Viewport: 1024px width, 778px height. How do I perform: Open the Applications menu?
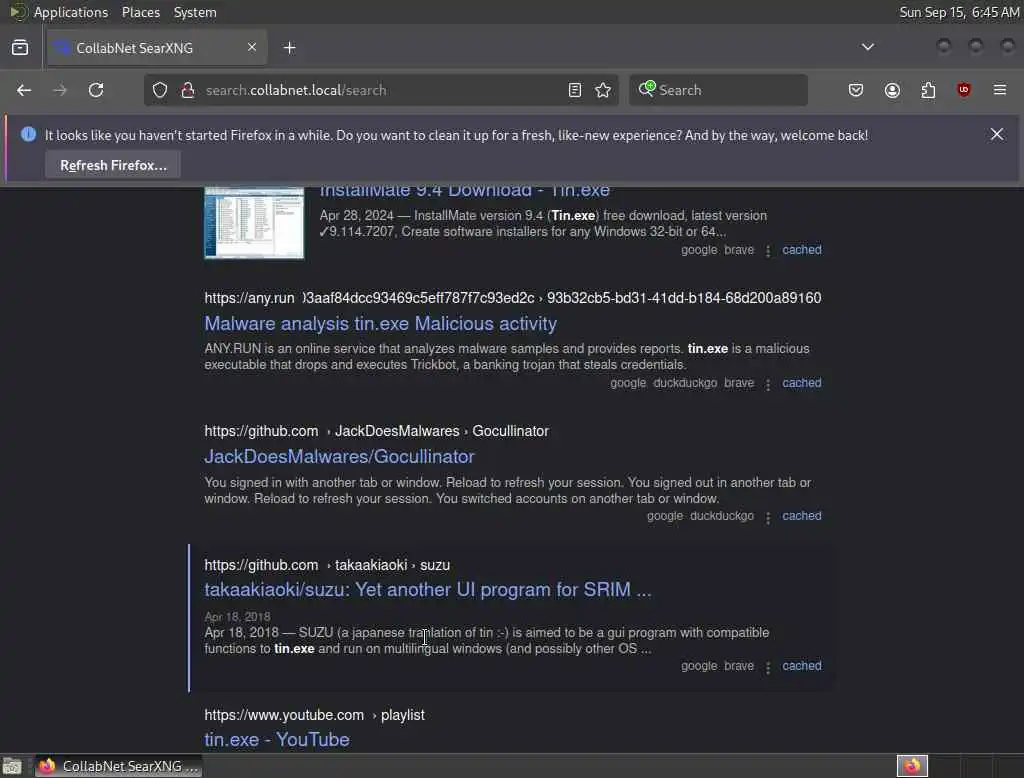71,12
